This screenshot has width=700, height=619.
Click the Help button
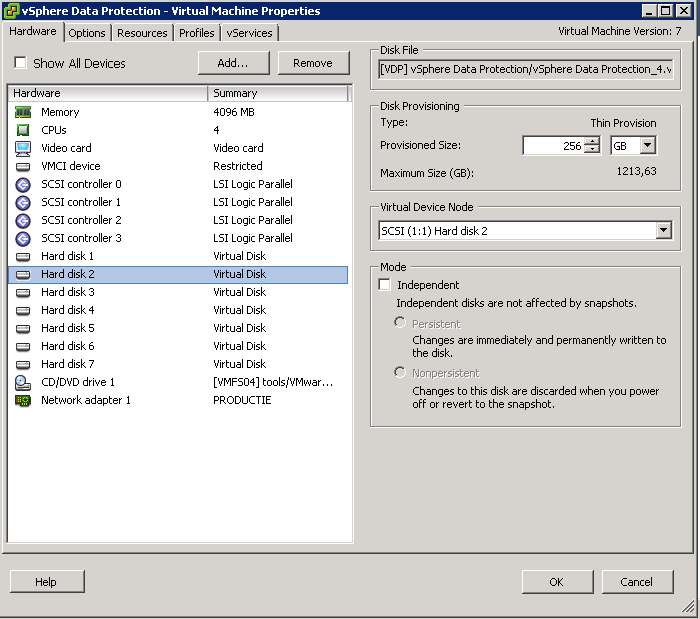pos(47,582)
